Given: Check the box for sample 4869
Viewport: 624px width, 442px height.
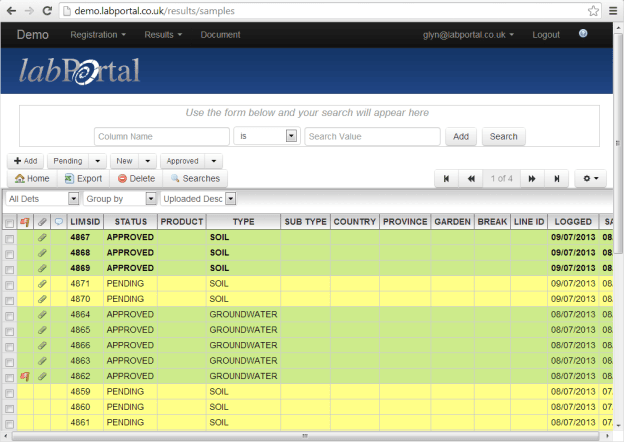Looking at the screenshot, I should tap(10, 270).
